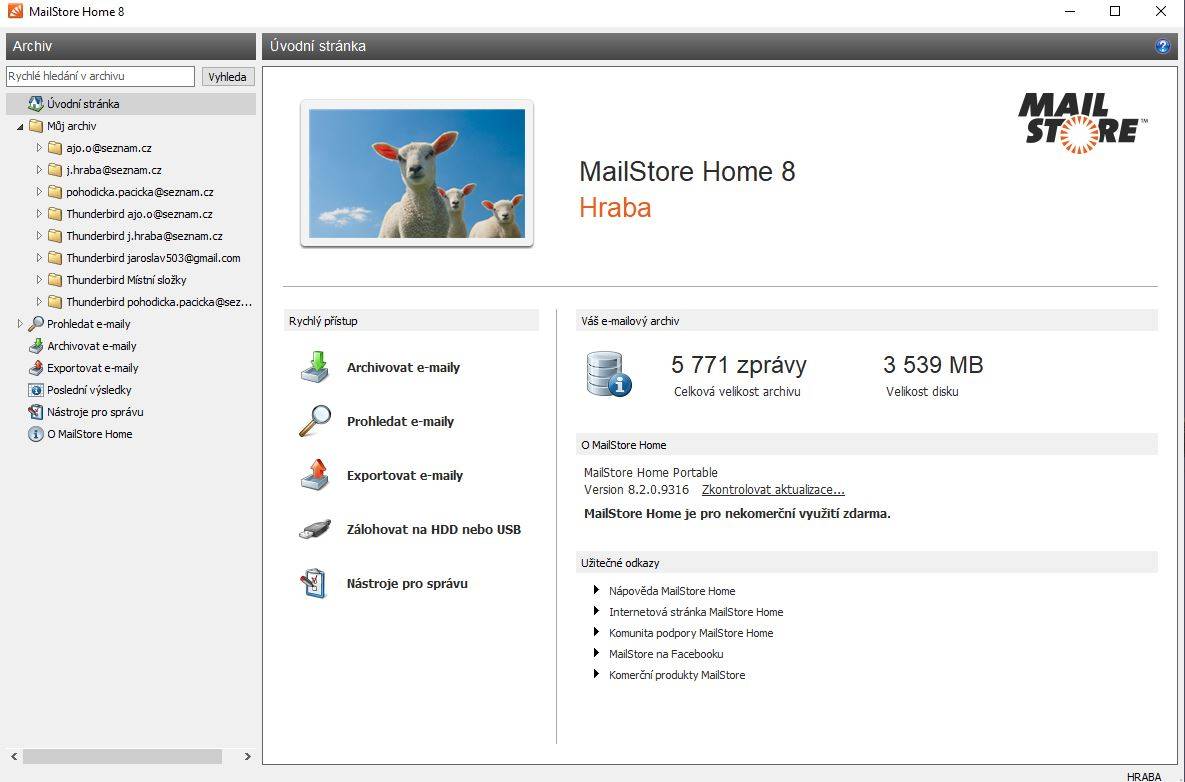Expand the Thunderbird ajo.o@seznam.cz folder
The height and width of the screenshot is (782, 1185).
click(39, 214)
